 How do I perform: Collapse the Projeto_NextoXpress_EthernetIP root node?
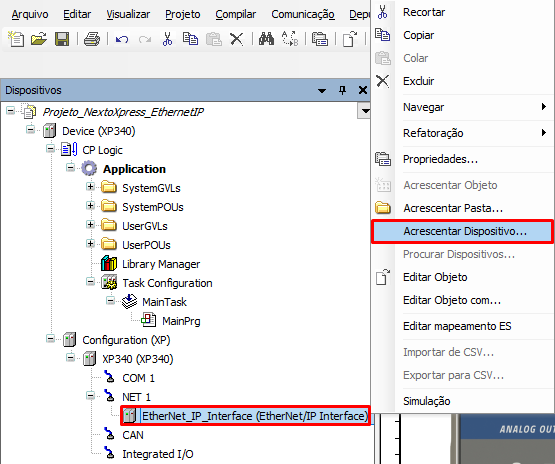pos(11,111)
